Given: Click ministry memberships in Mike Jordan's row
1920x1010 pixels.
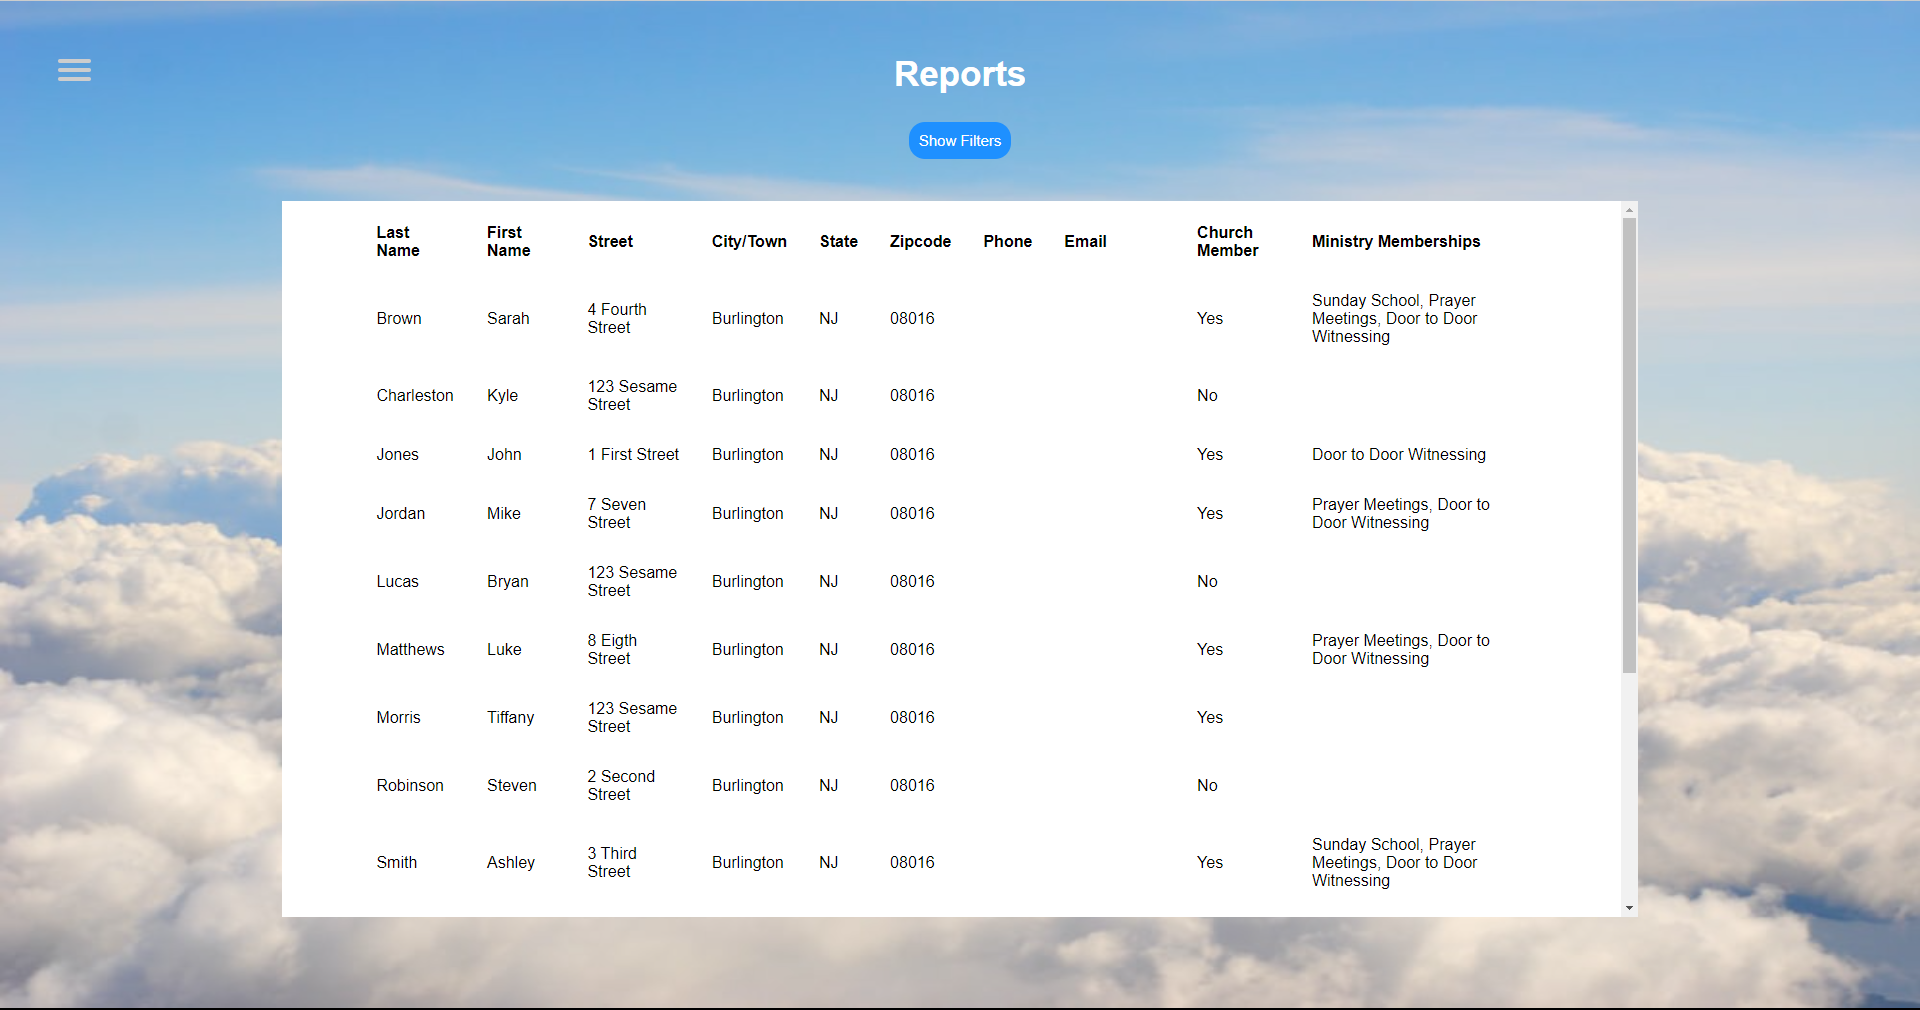Looking at the screenshot, I should pos(1401,513).
